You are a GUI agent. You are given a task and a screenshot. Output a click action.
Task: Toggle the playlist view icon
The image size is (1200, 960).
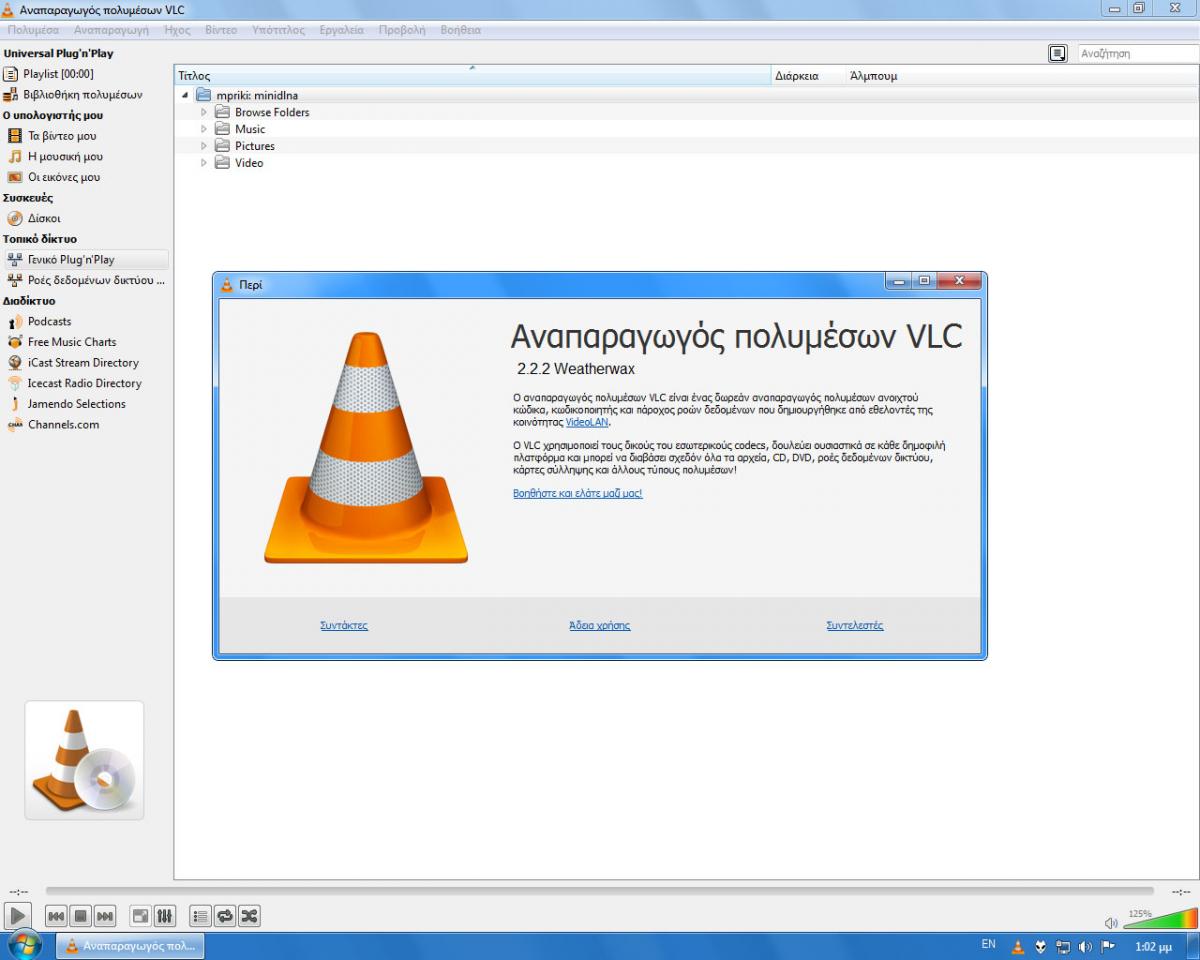(200, 915)
